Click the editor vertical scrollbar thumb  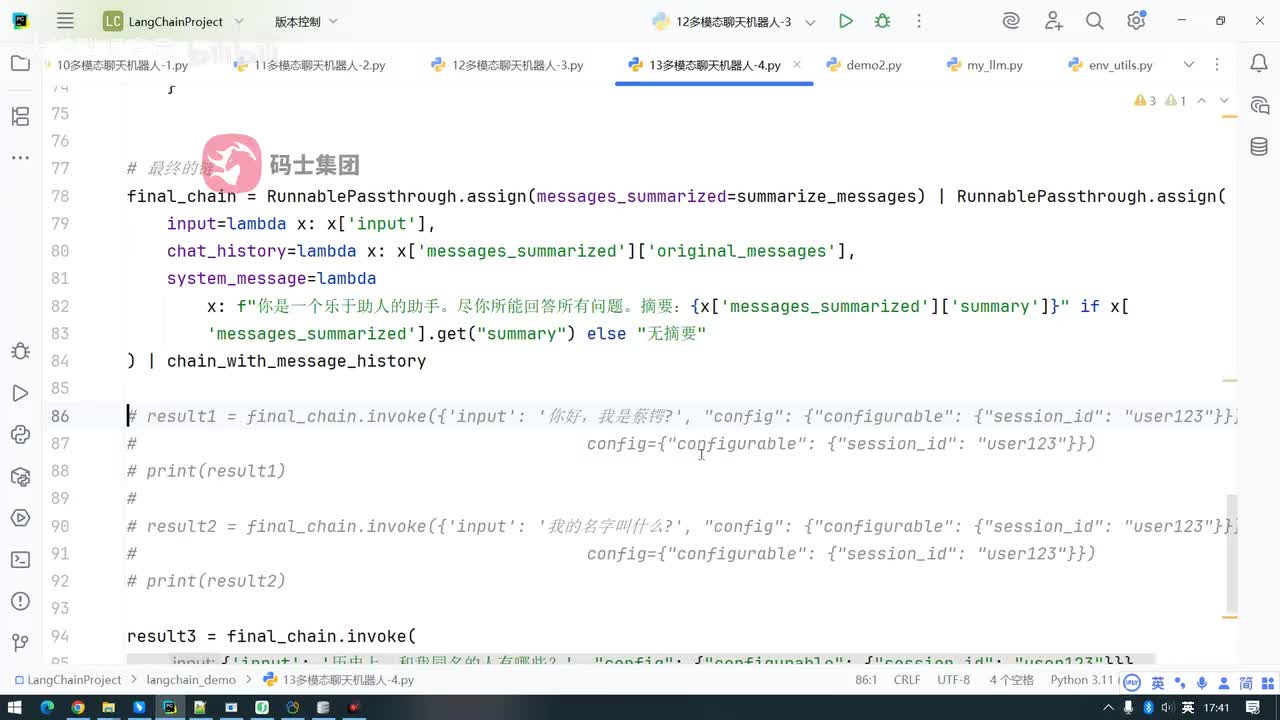click(x=1232, y=553)
